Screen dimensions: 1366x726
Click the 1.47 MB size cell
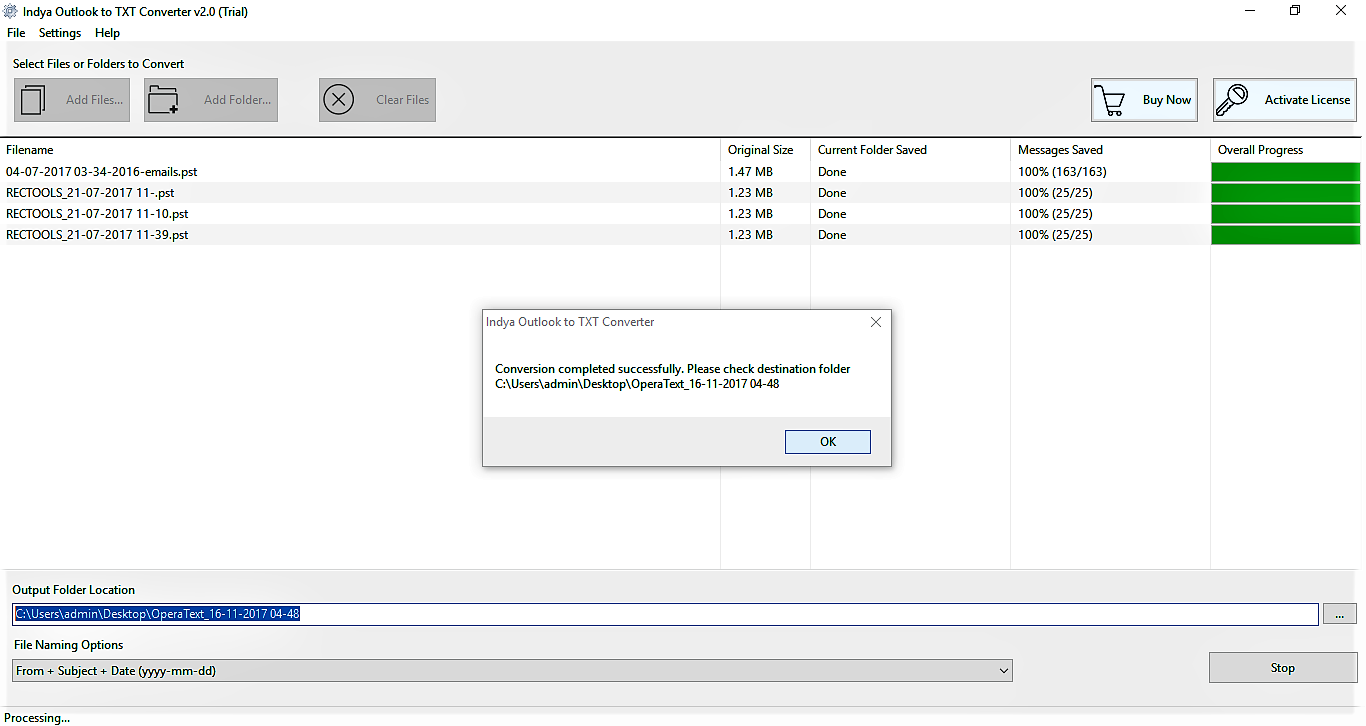[x=750, y=172]
